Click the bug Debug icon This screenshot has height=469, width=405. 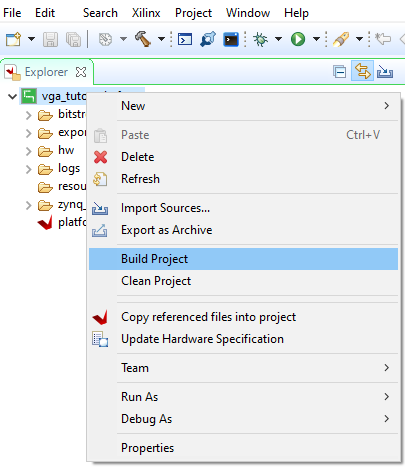260,39
